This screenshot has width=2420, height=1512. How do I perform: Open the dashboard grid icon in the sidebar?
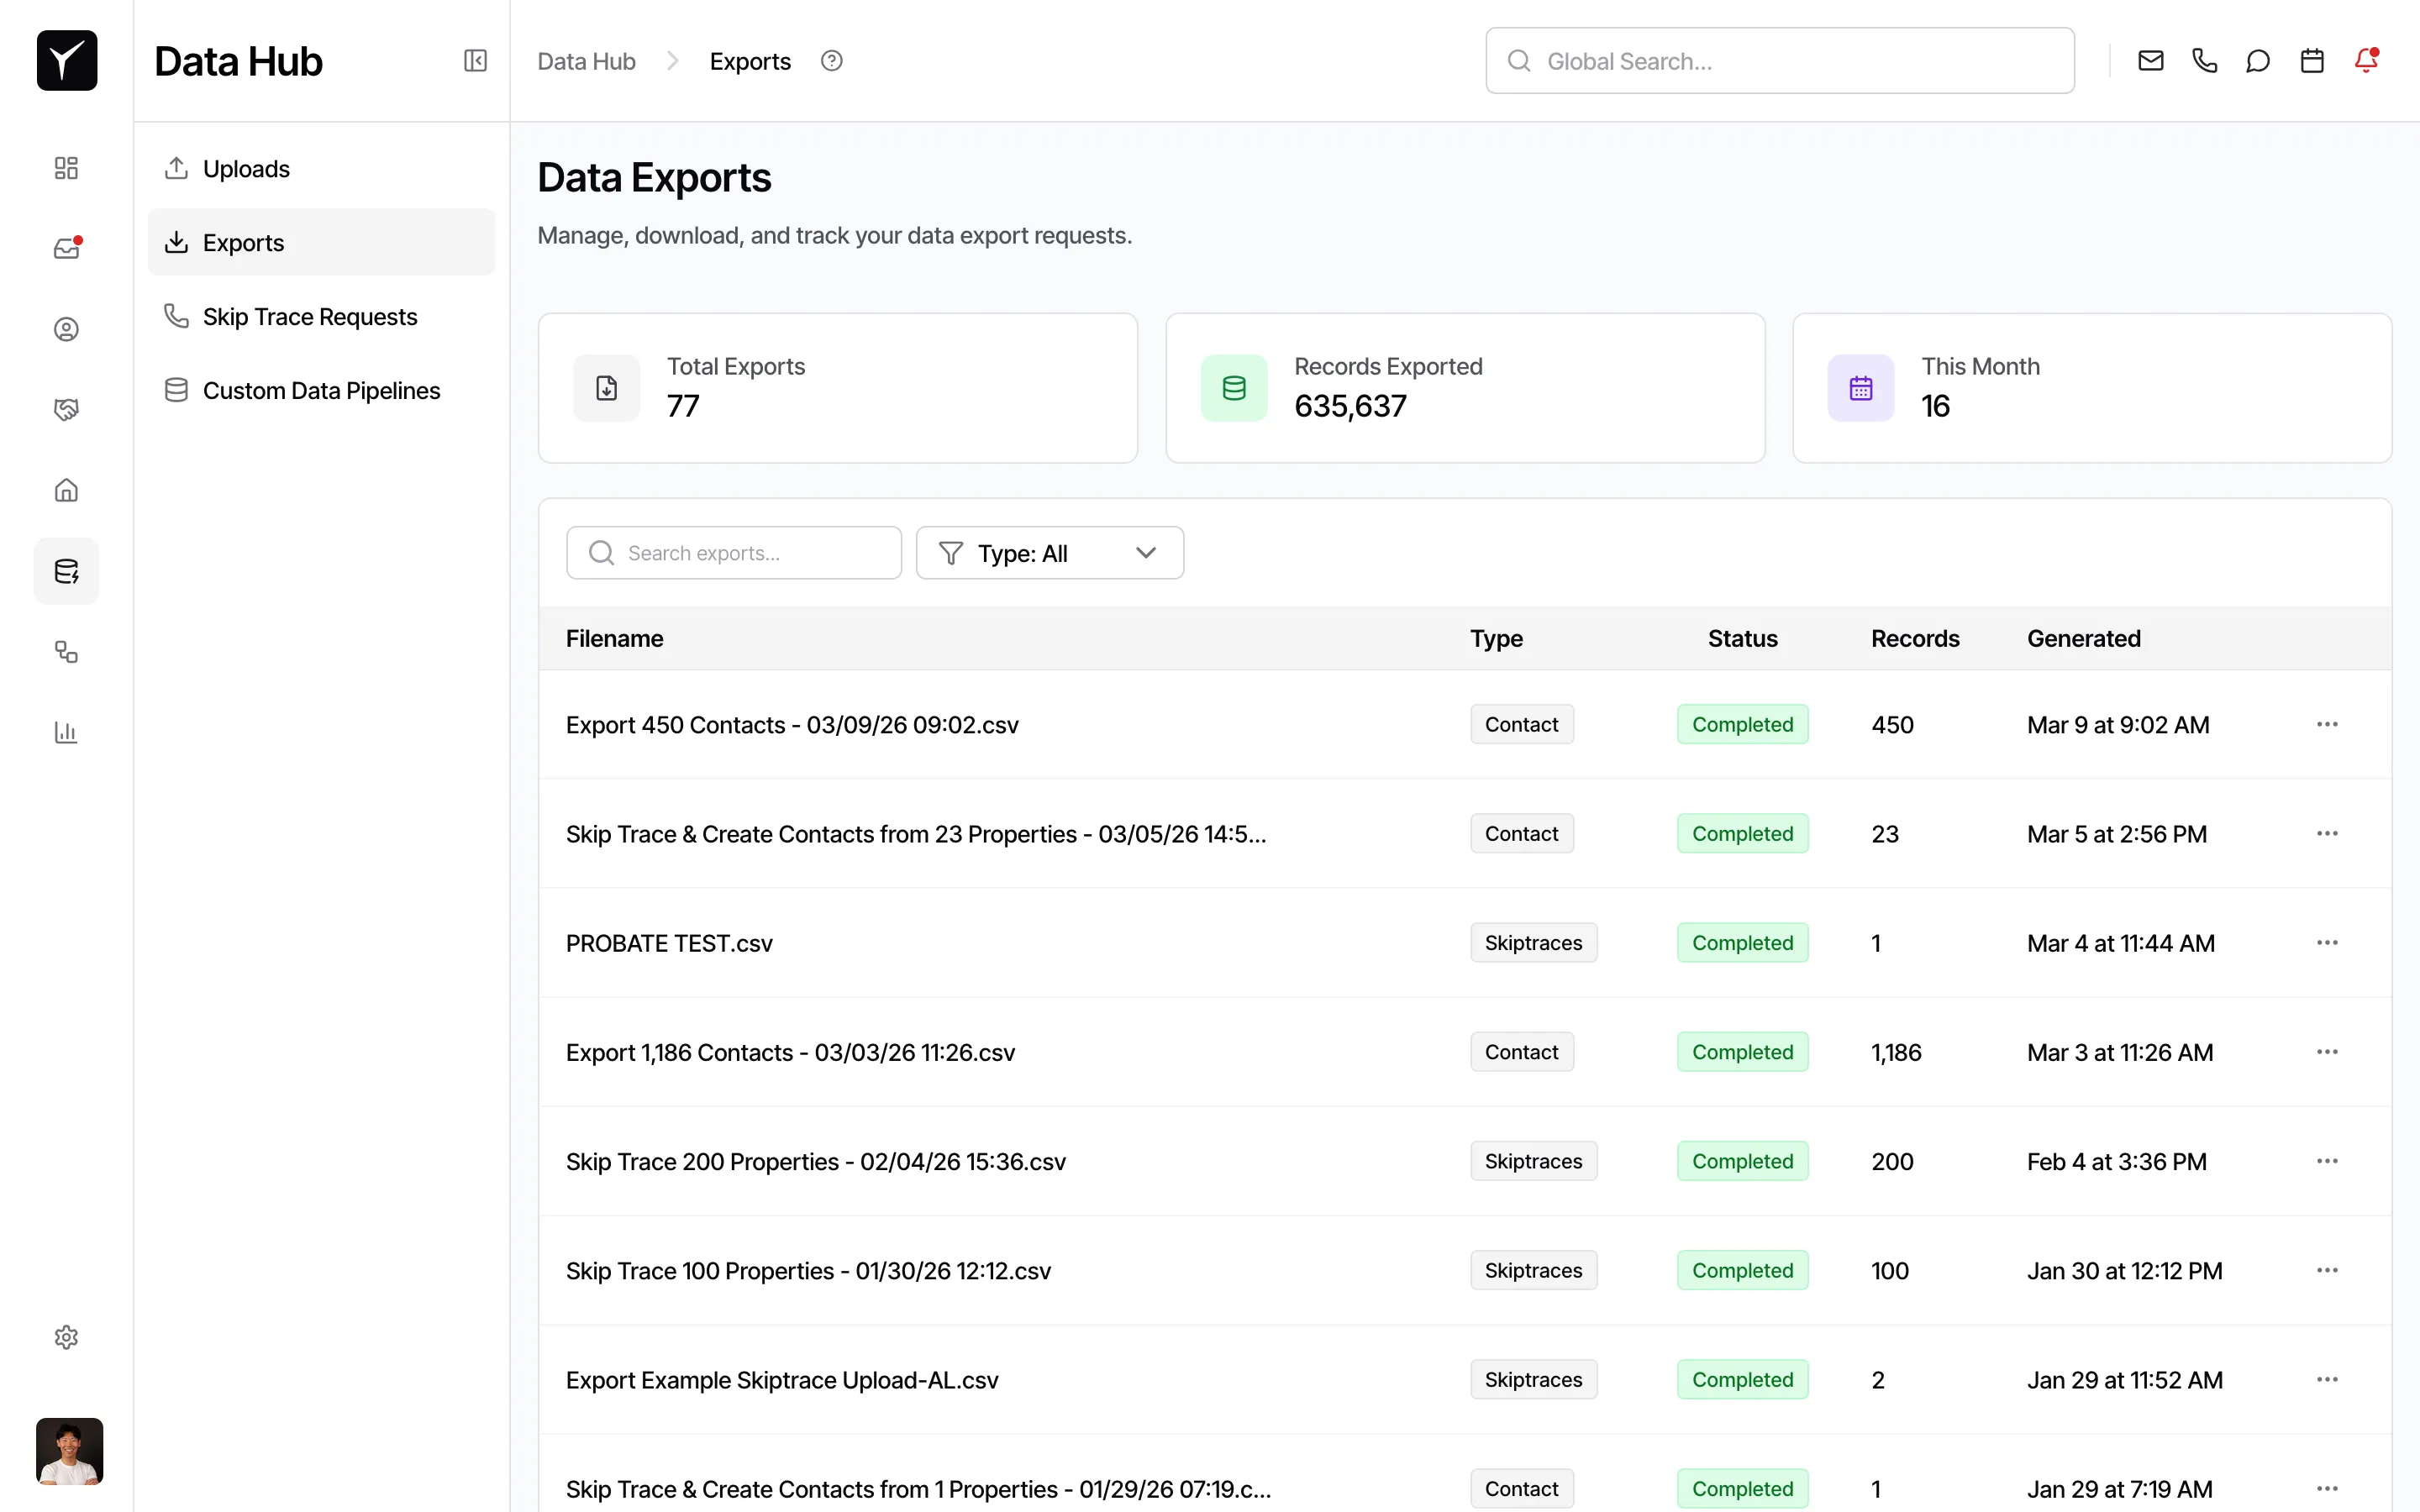[x=66, y=168]
